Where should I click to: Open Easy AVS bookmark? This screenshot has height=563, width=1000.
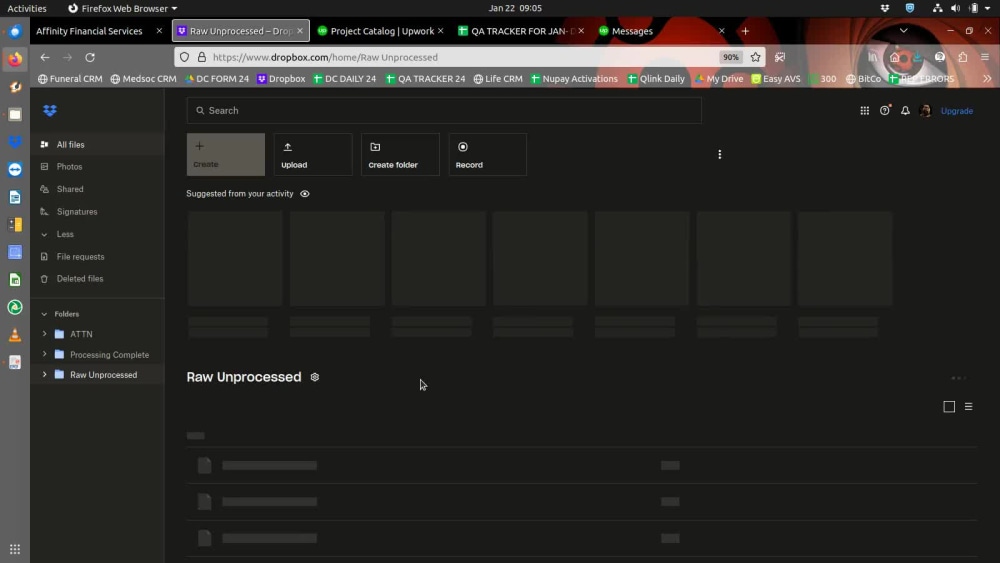click(x=776, y=79)
